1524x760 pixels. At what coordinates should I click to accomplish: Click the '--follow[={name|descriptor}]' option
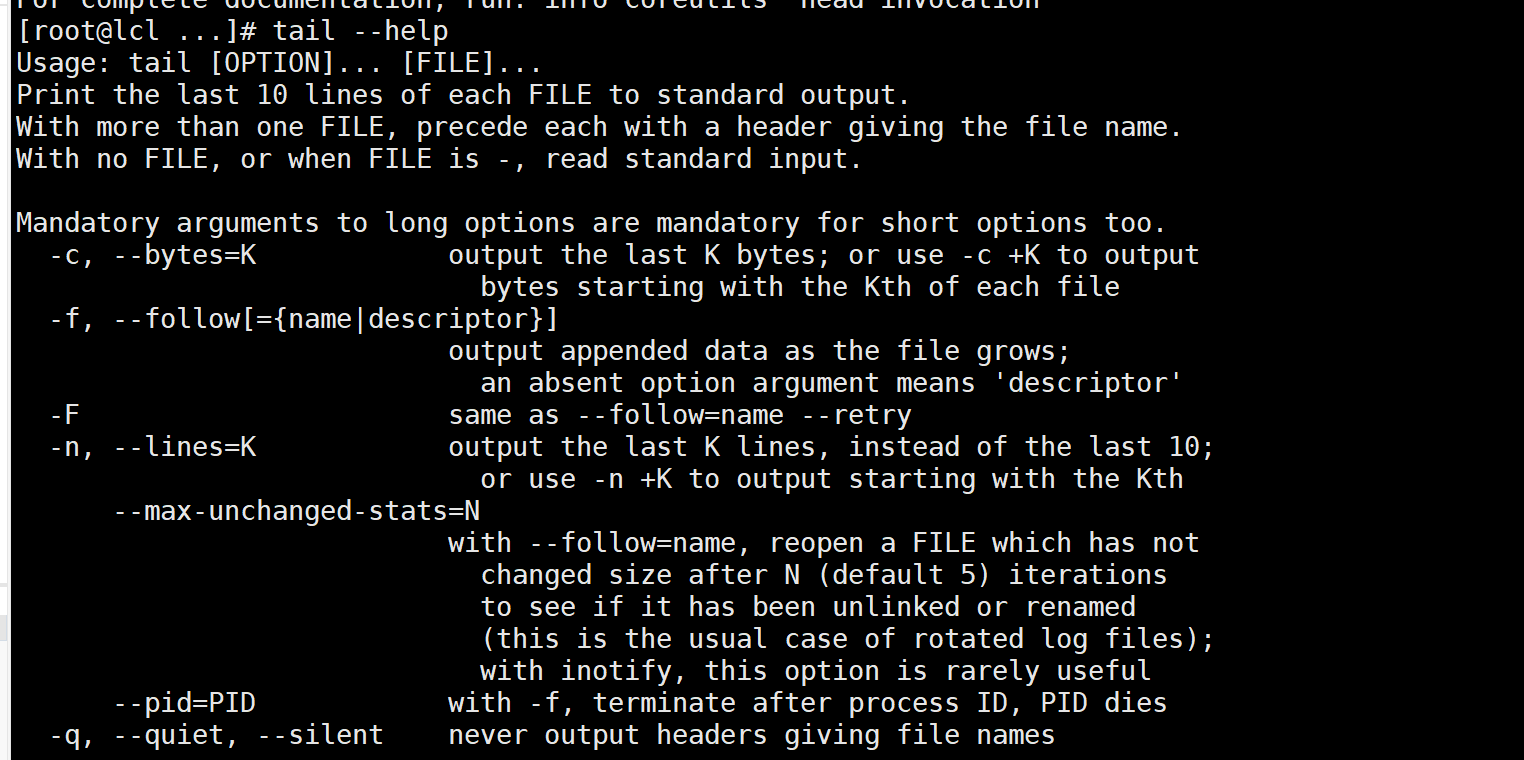[x=336, y=319]
